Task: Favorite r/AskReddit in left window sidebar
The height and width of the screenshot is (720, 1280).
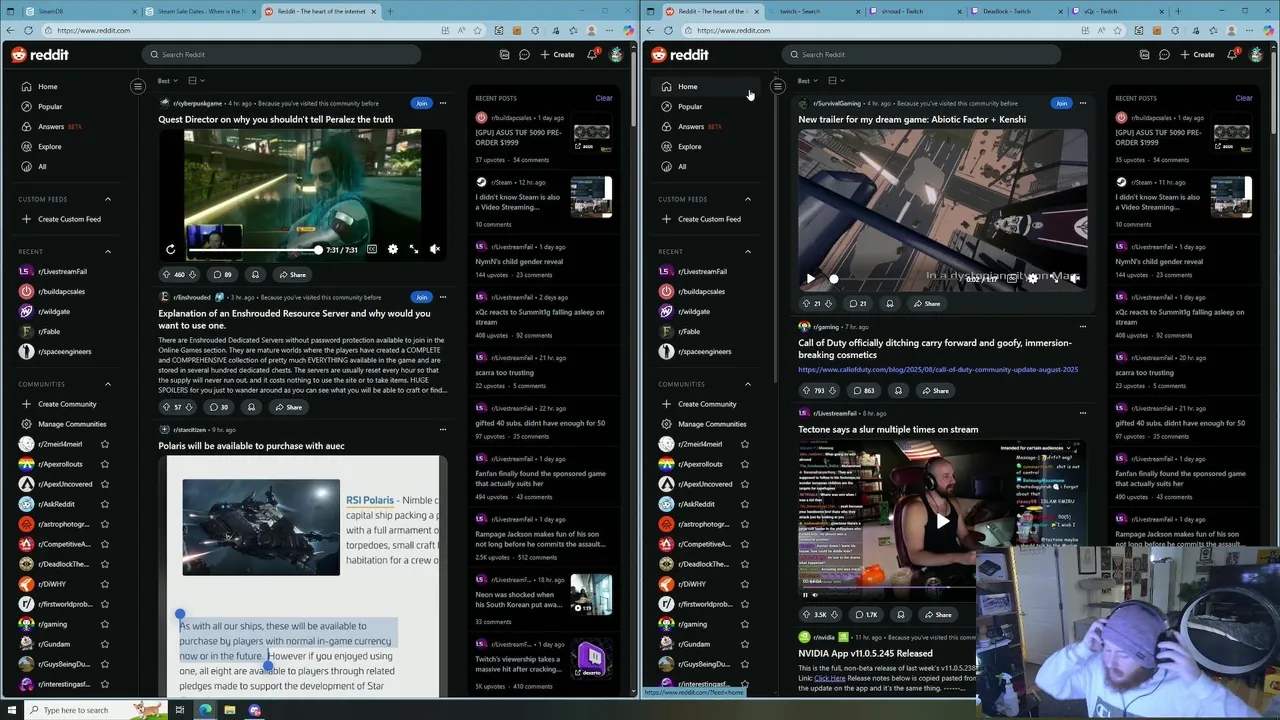Action: 105,504
